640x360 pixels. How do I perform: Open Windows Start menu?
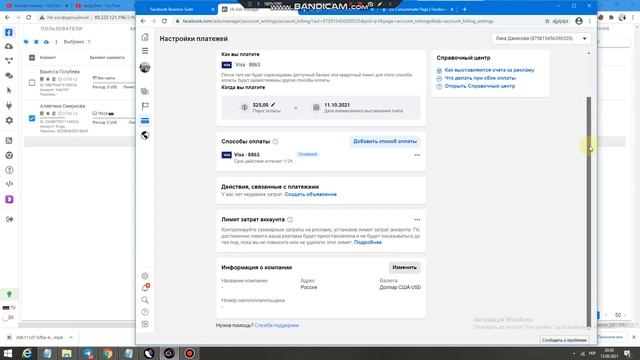[x=8, y=353]
